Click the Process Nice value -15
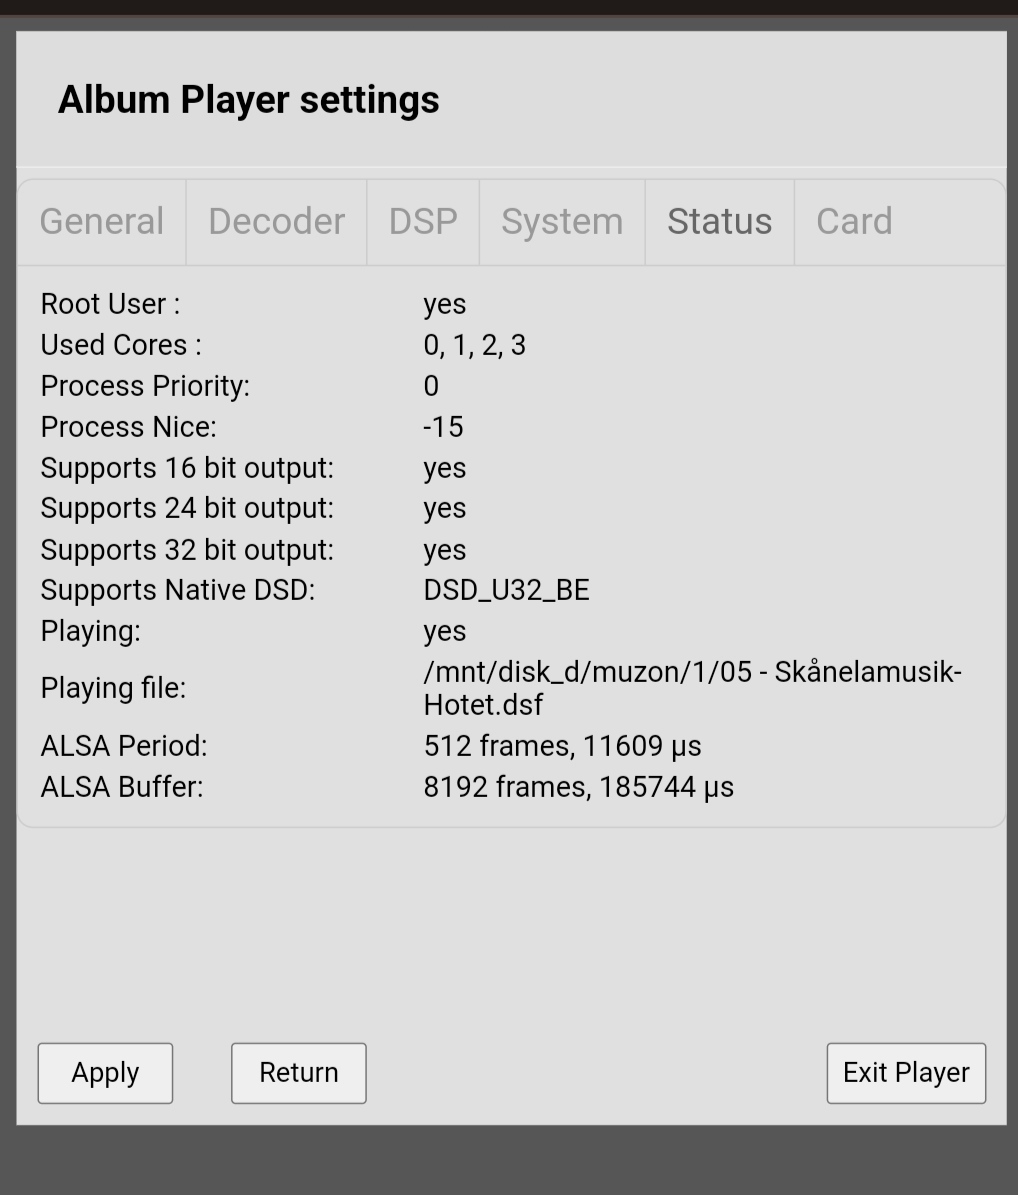Screen dimensions: 1018x1195 pos(443,427)
